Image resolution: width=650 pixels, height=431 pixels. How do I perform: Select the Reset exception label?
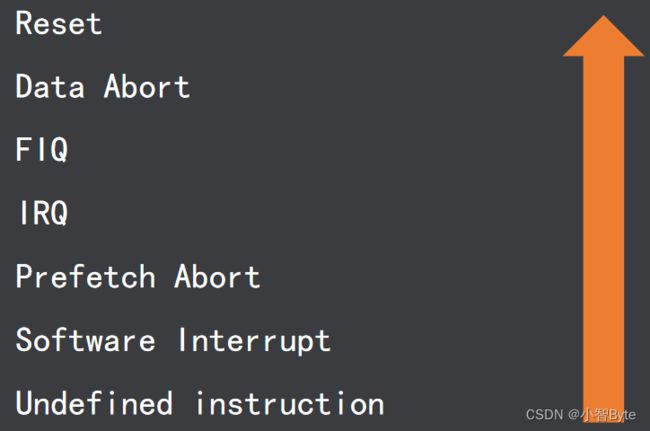click(58, 23)
